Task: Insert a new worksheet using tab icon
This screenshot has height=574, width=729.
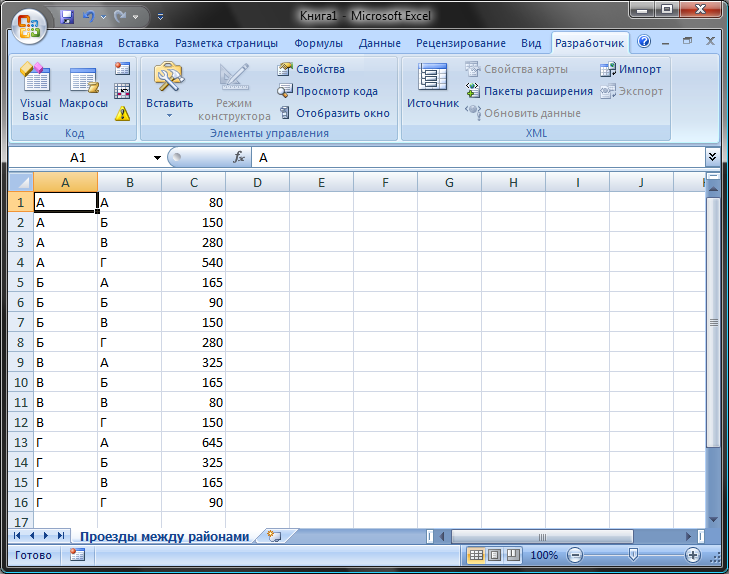Action: pyautogui.click(x=274, y=536)
